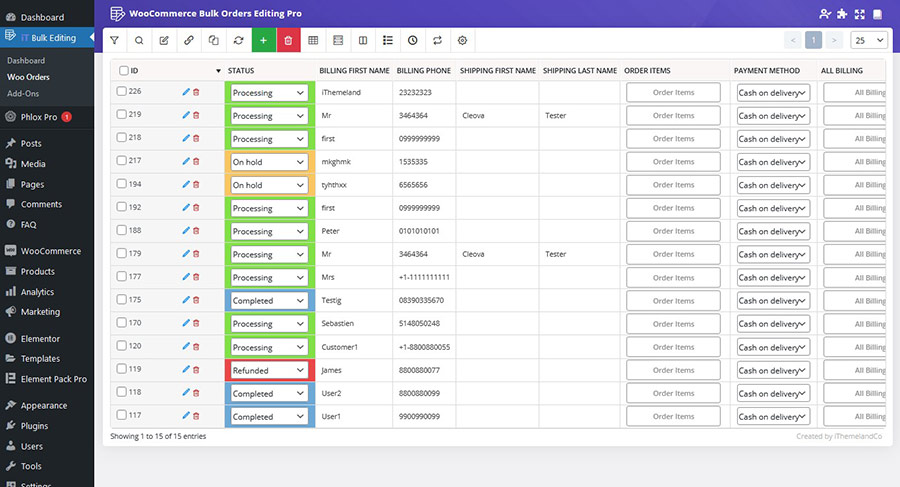Viewport: 900px width, 487px height.
Task: Open status dropdown for order 226
Action: (269, 92)
